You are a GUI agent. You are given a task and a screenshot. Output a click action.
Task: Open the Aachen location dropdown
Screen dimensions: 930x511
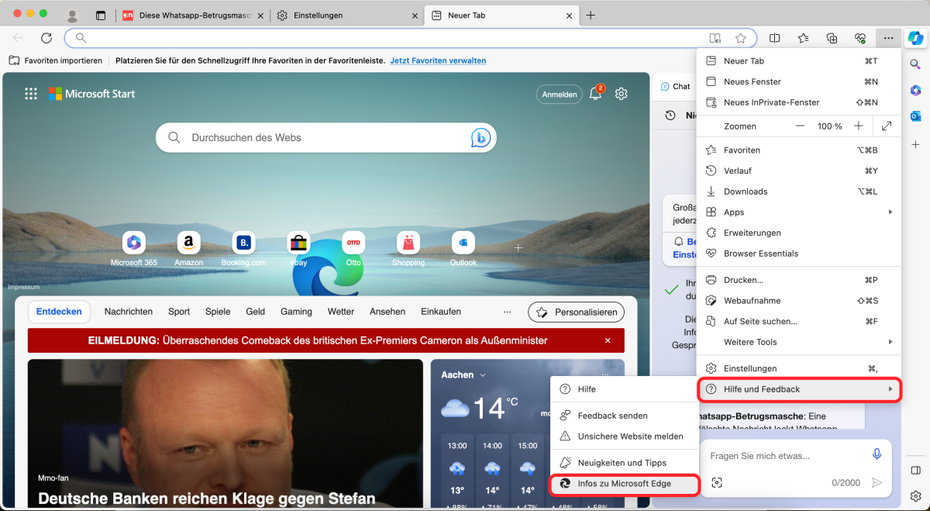coord(463,375)
